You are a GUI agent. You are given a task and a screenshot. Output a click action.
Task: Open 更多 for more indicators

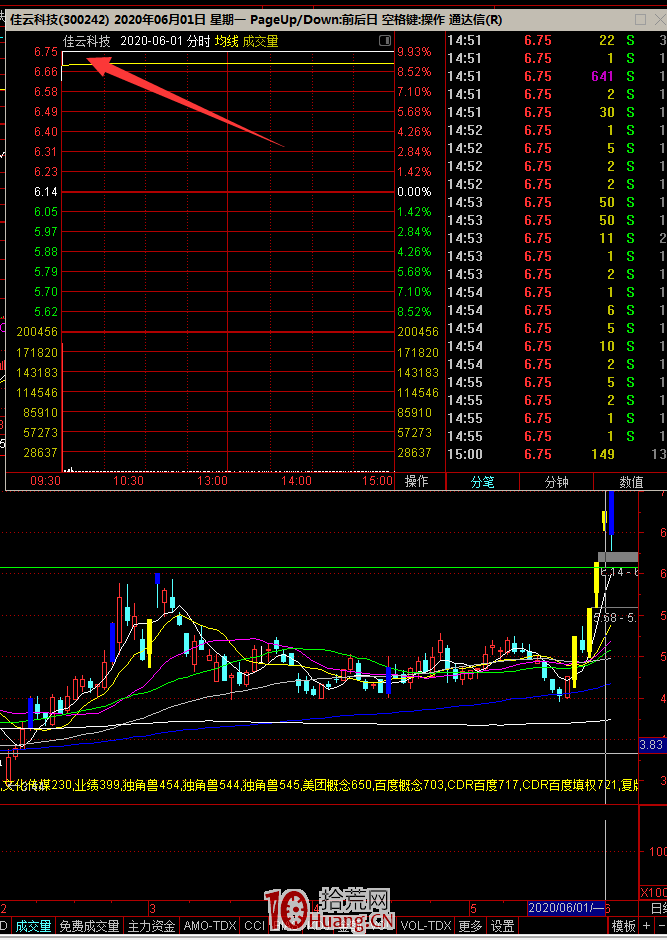point(470,926)
